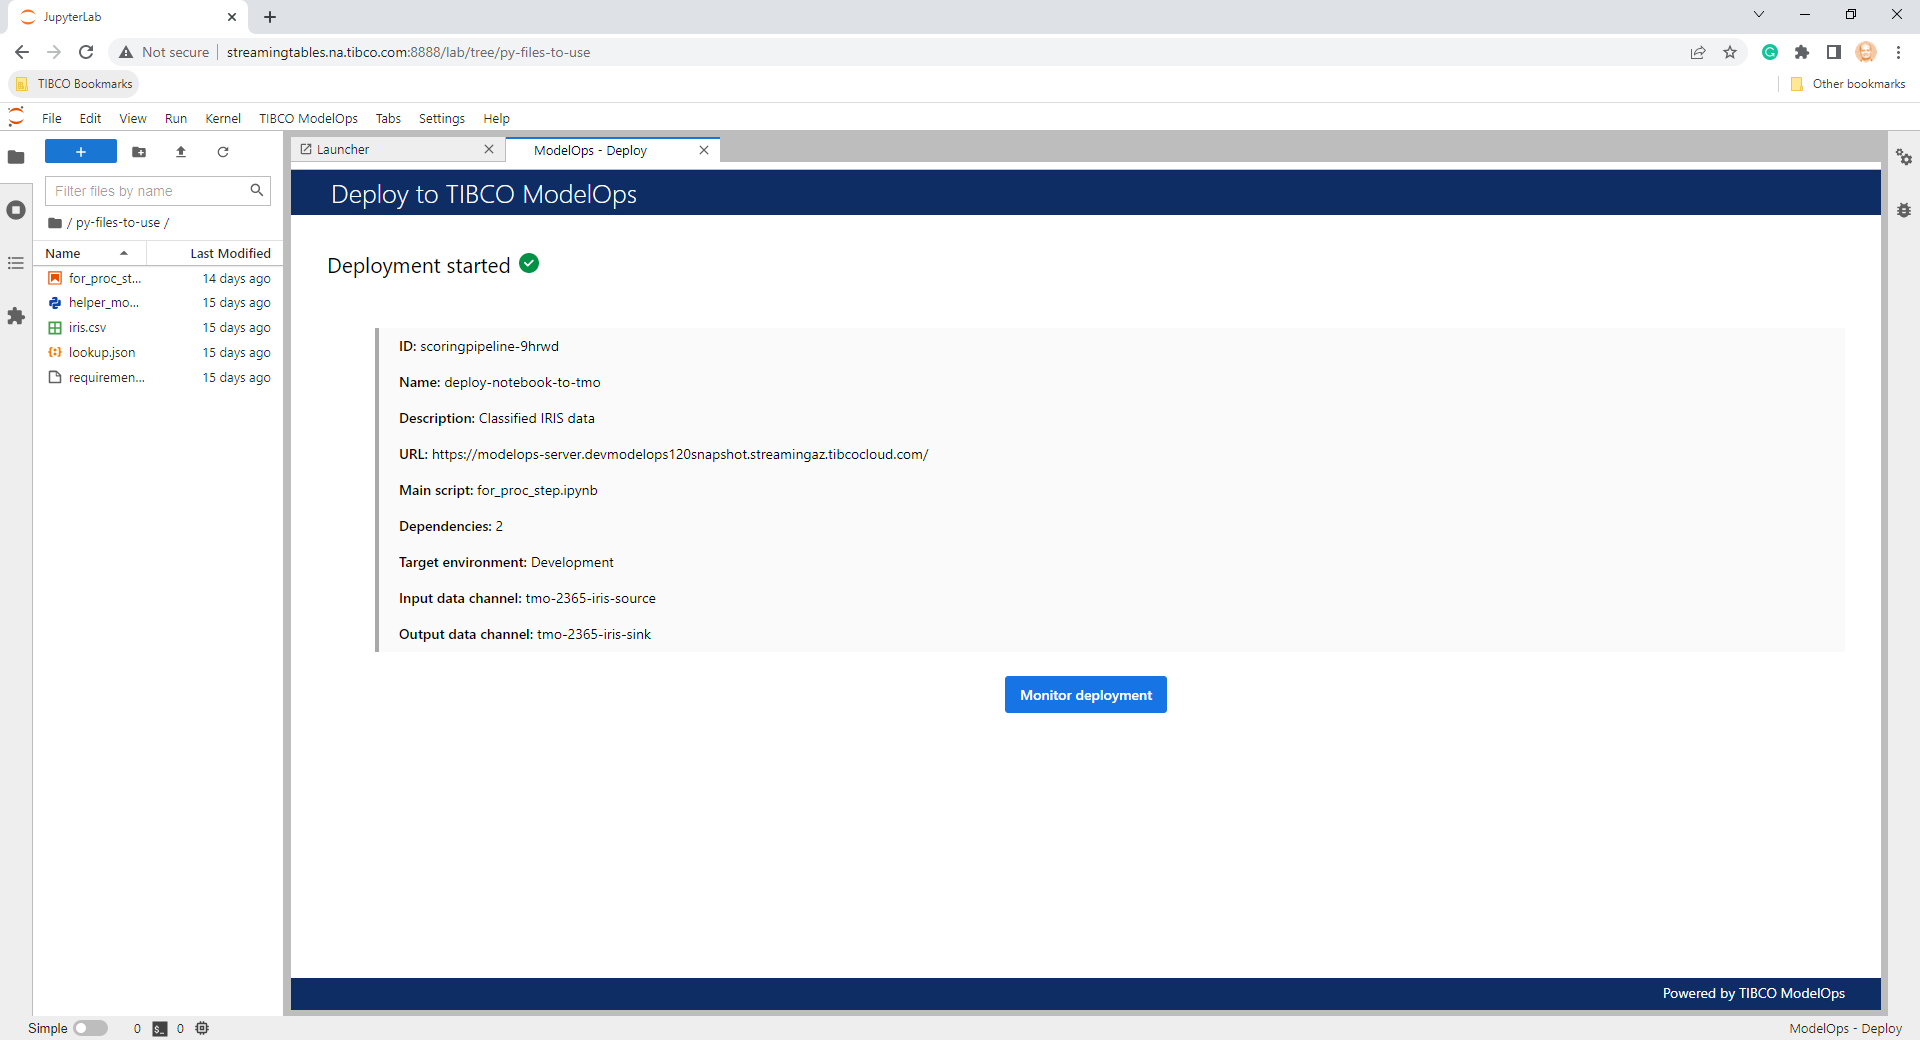Close the JupyterLab browser tab
Screen dimensions: 1920x1040
[x=231, y=17]
